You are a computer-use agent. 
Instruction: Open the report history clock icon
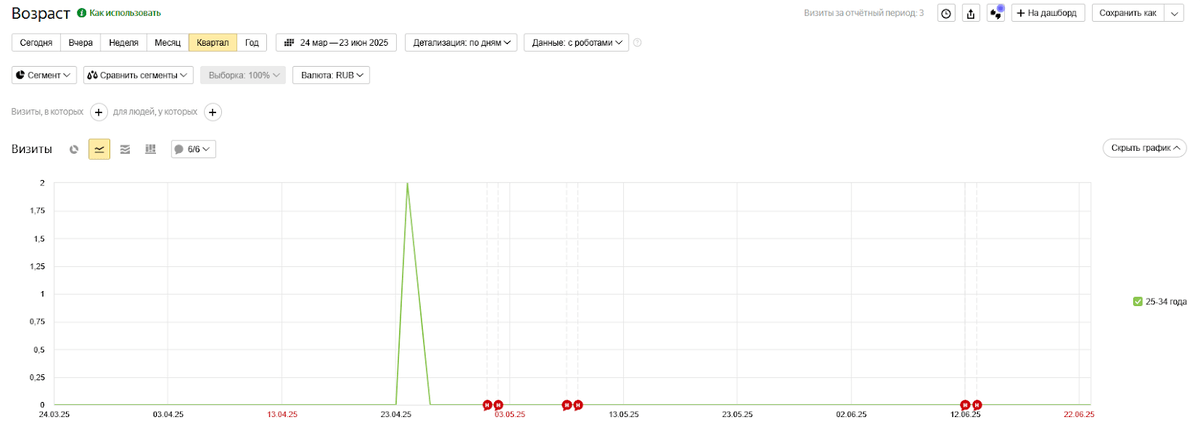pos(946,13)
